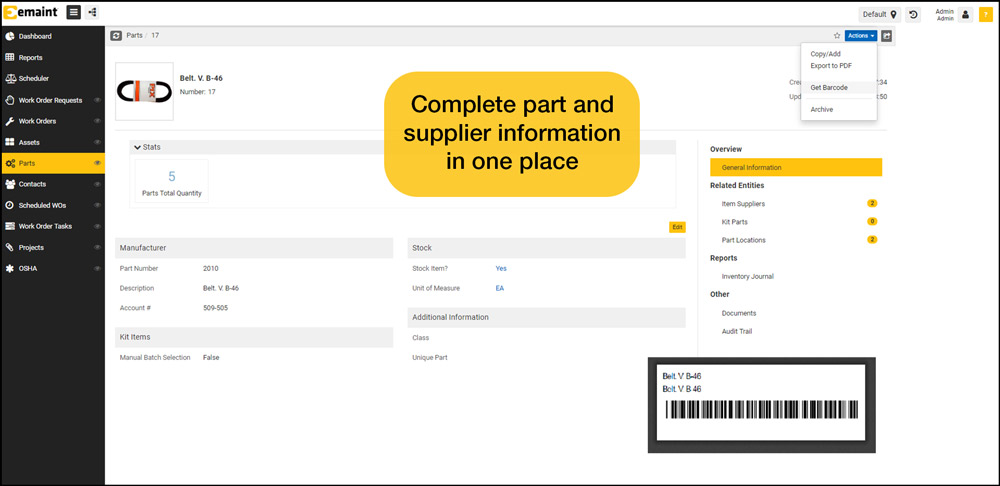Open the Default location selector
Screen dimensions: 1000x486
(x=880, y=15)
